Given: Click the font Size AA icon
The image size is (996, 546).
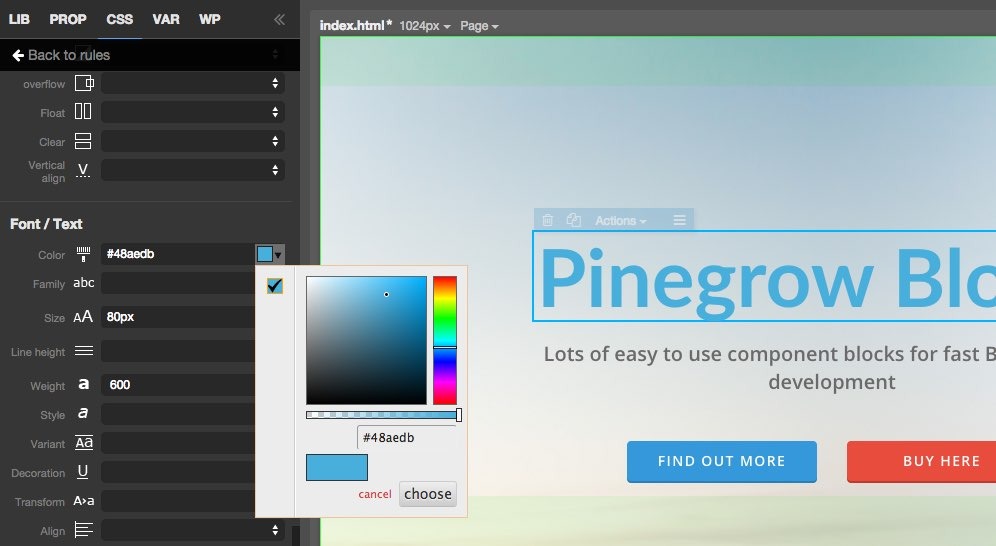Looking at the screenshot, I should tap(83, 317).
